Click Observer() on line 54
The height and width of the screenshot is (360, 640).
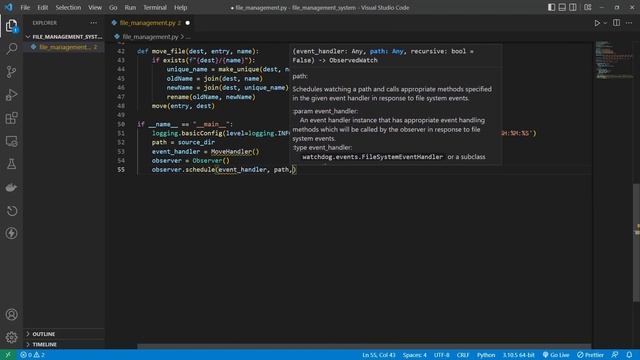[x=211, y=160]
